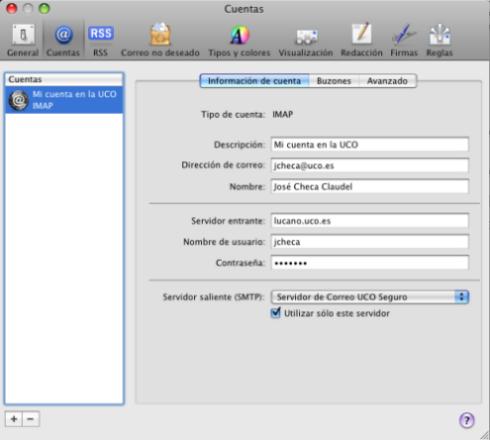
Task: Open the RSS preferences pane
Action: pyautogui.click(x=100, y=40)
